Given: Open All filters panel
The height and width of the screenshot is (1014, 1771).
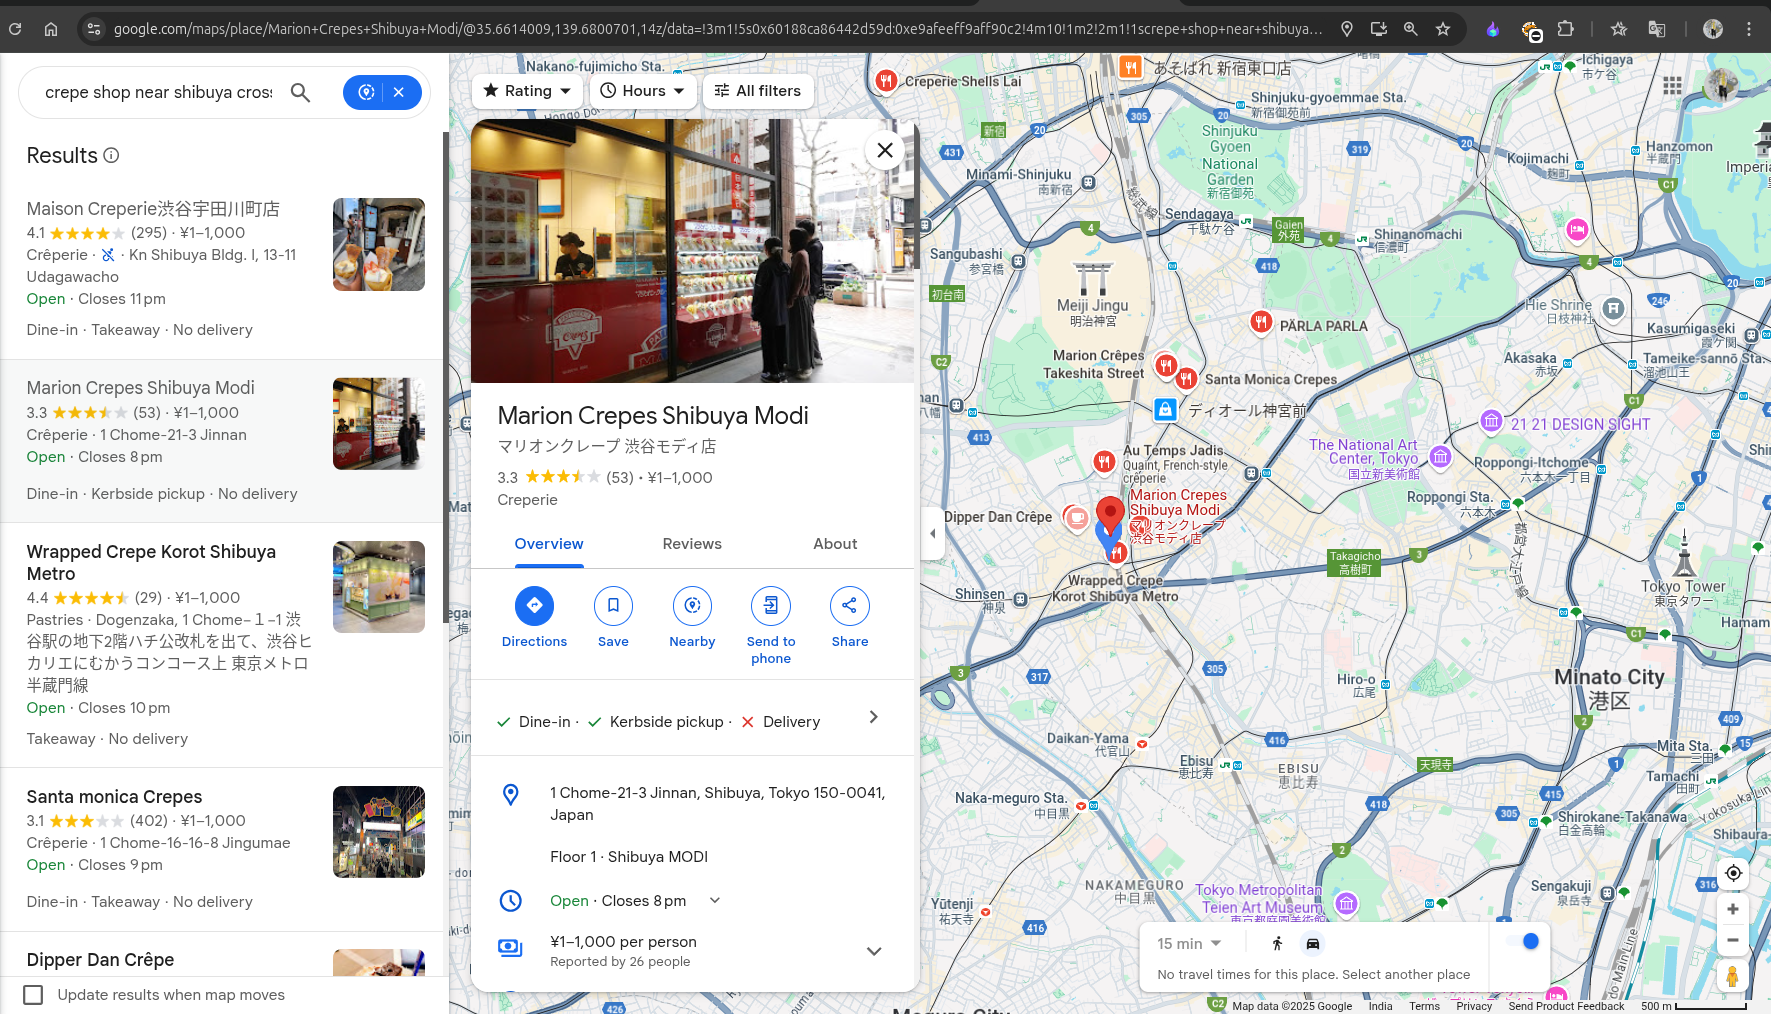Looking at the screenshot, I should 757,91.
